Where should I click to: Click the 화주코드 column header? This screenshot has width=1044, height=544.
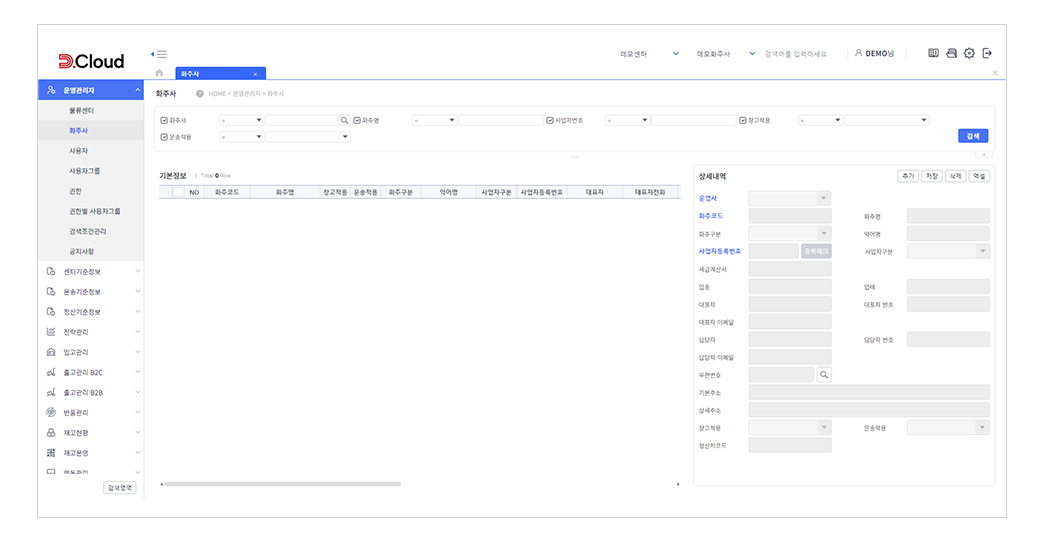tap(227, 192)
